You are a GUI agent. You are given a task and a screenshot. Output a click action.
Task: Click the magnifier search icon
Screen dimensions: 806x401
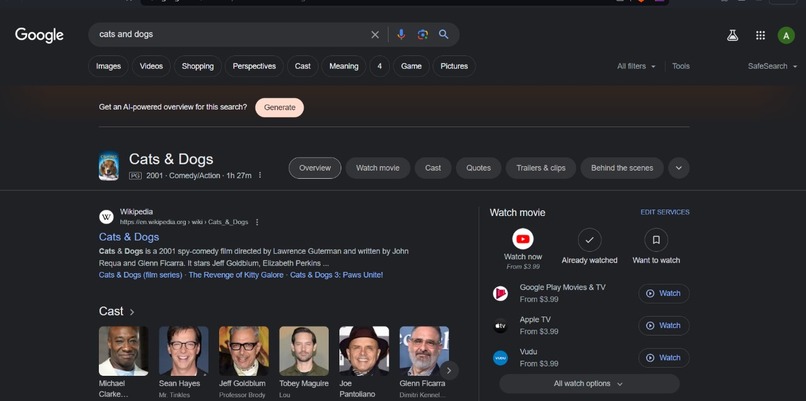pyautogui.click(x=444, y=34)
